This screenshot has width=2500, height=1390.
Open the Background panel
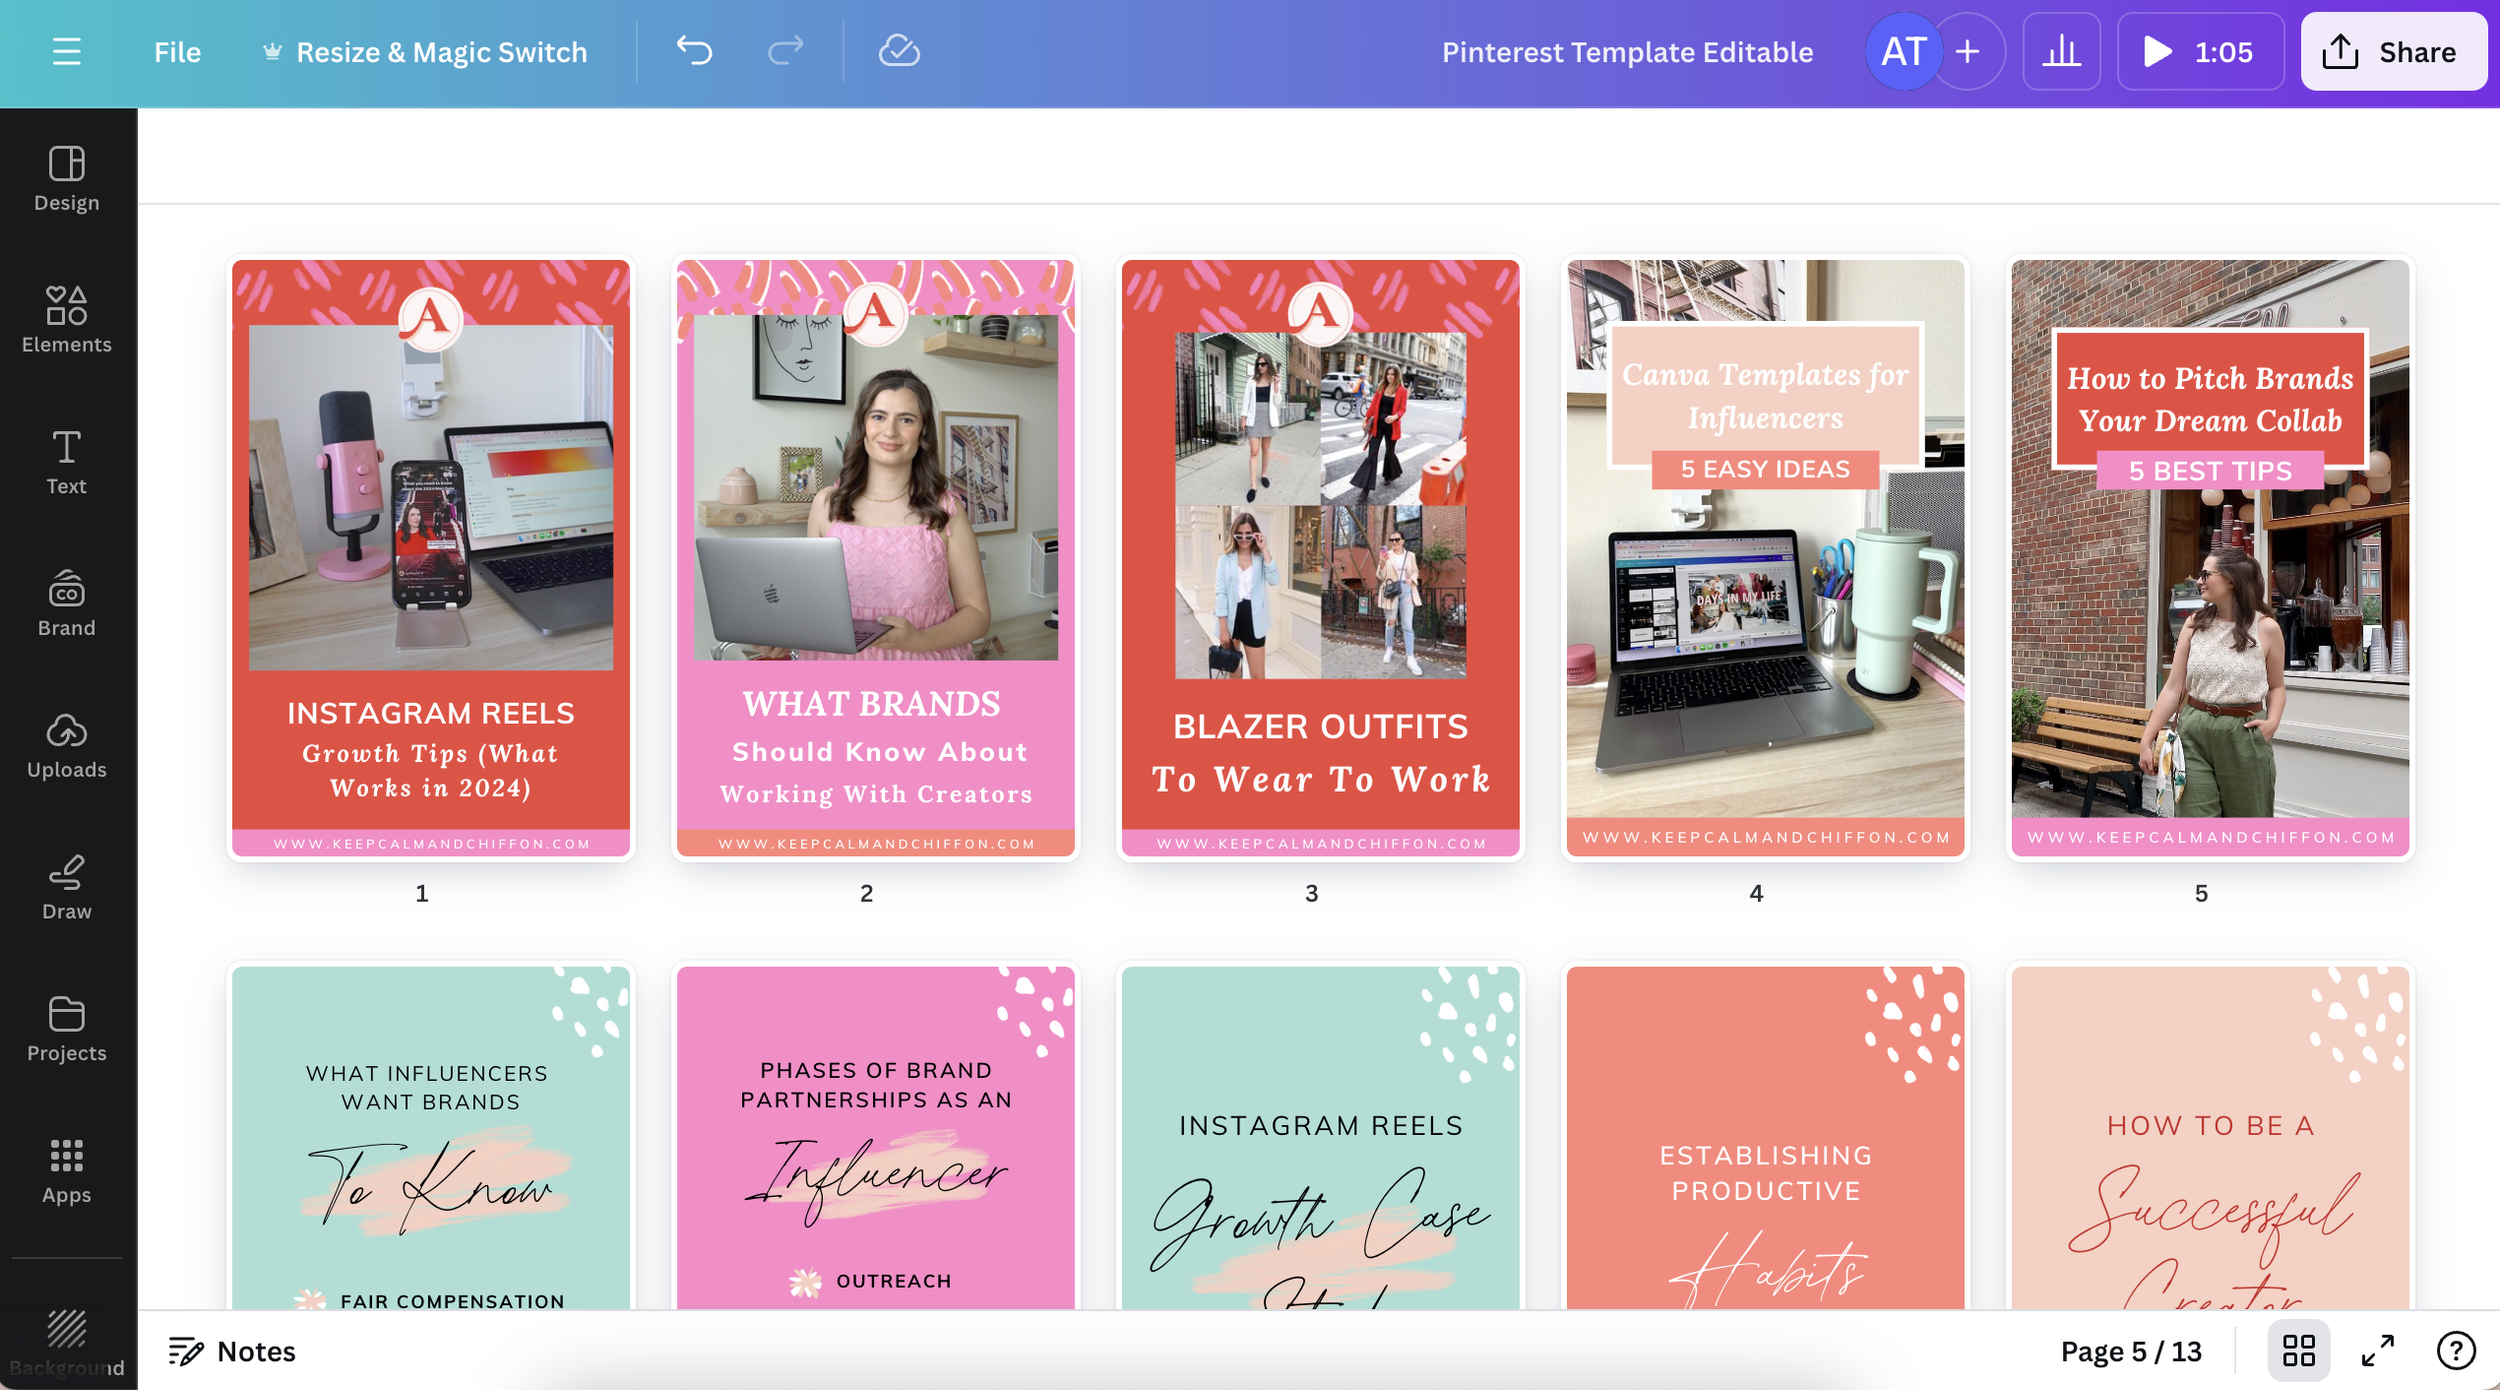67,1342
